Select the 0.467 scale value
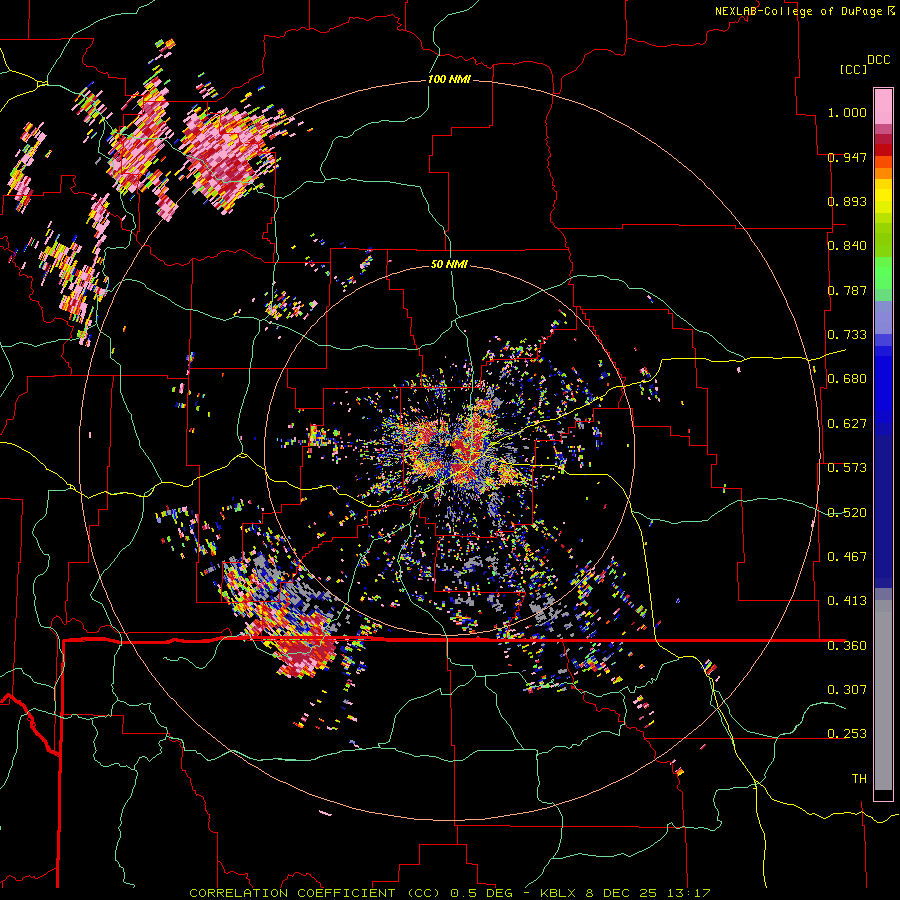The width and height of the screenshot is (900, 900). point(847,557)
